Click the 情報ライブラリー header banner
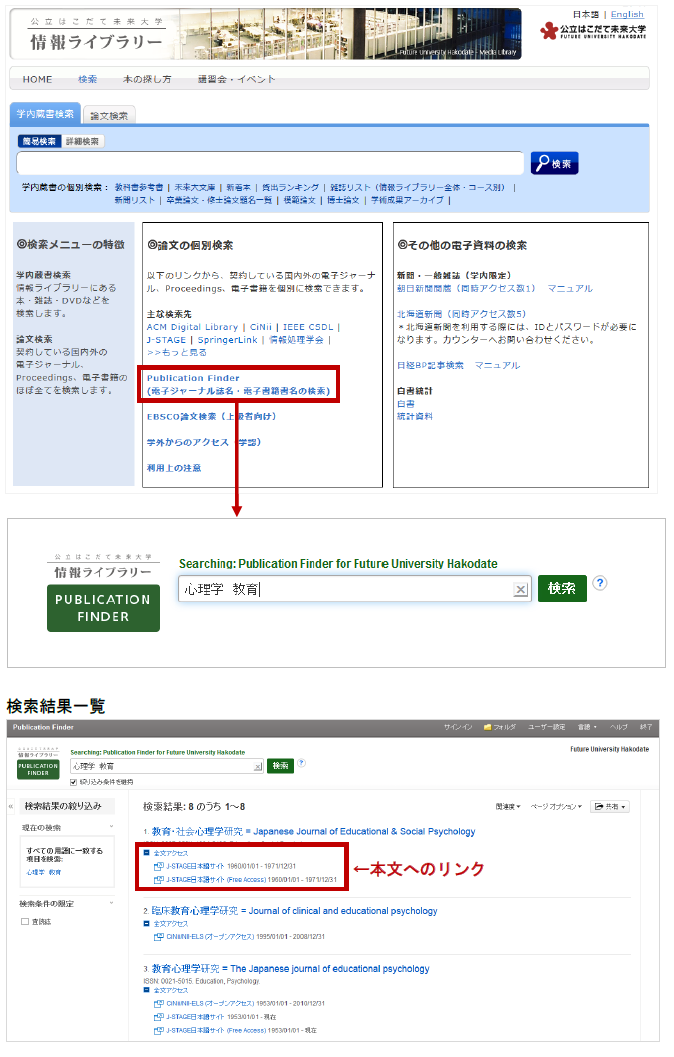674x1057 pixels. pos(266,34)
